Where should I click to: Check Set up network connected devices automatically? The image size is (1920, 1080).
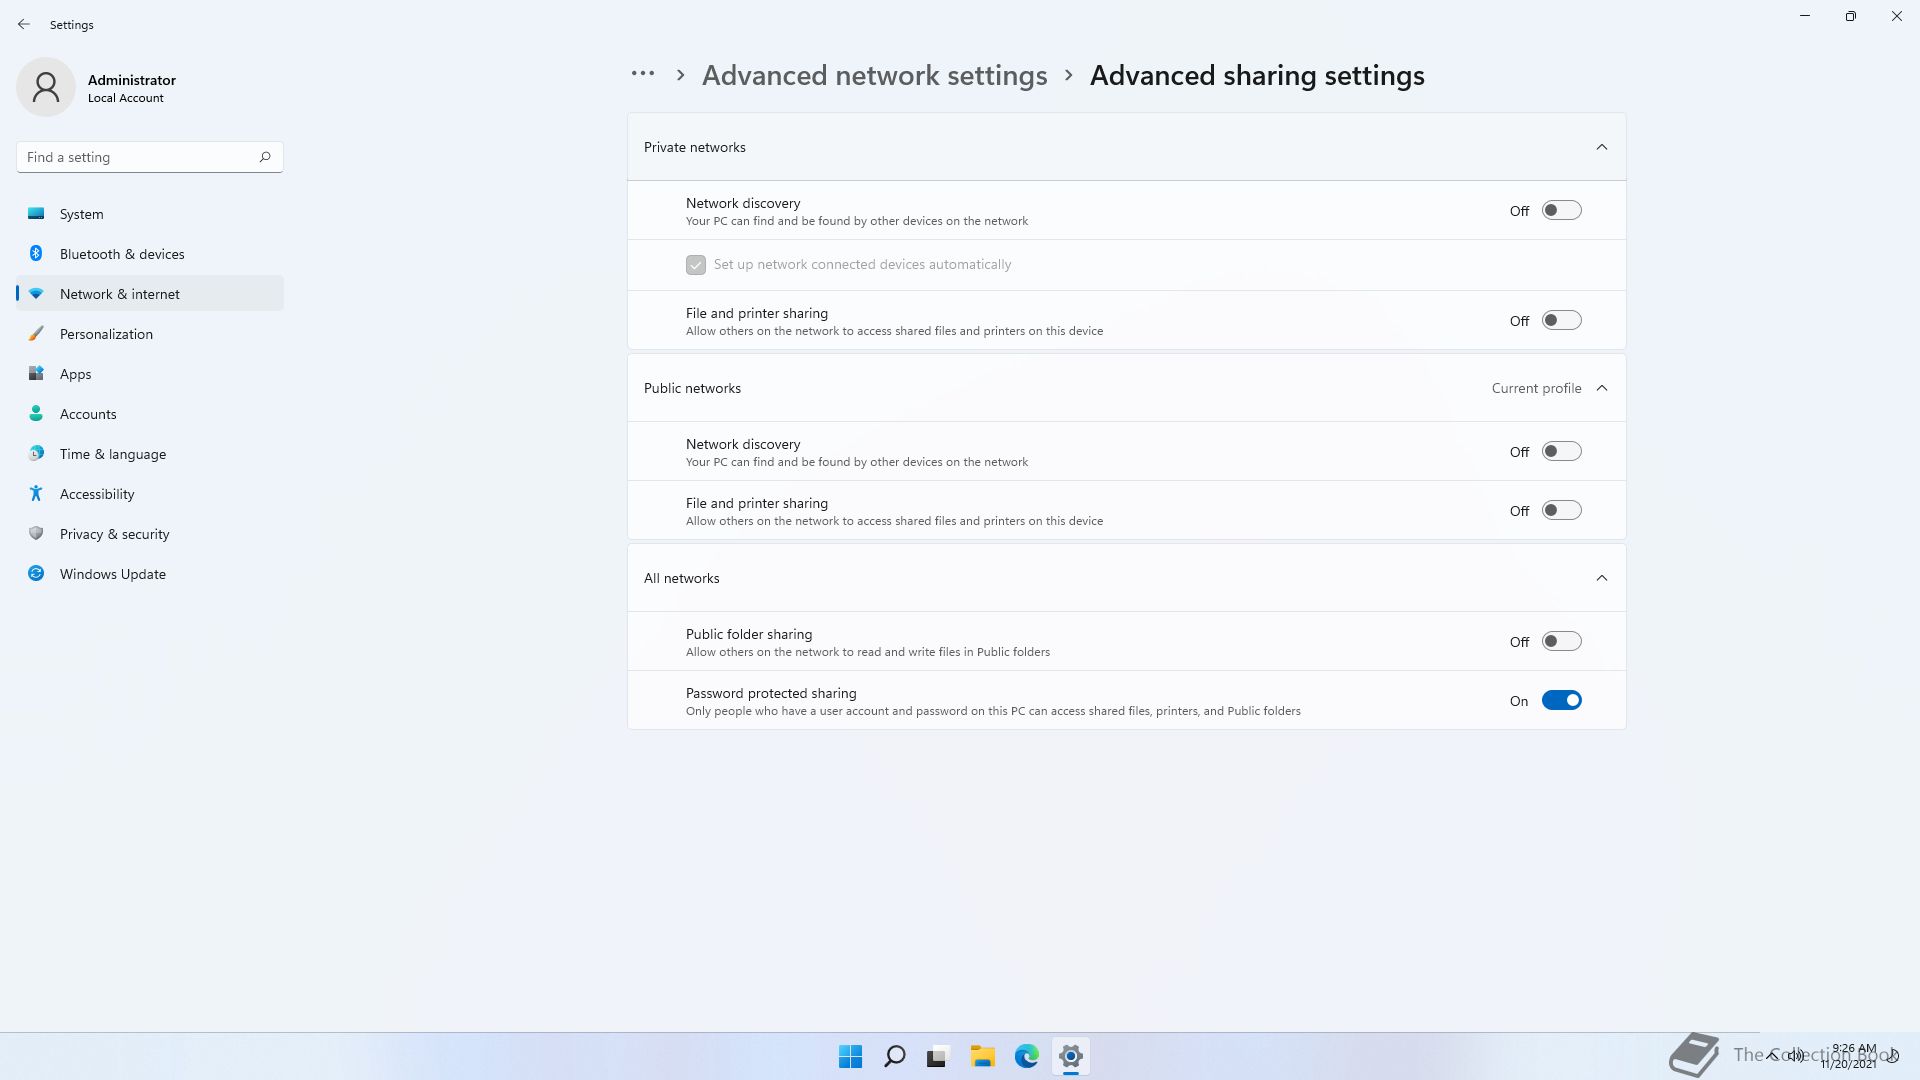[696, 265]
